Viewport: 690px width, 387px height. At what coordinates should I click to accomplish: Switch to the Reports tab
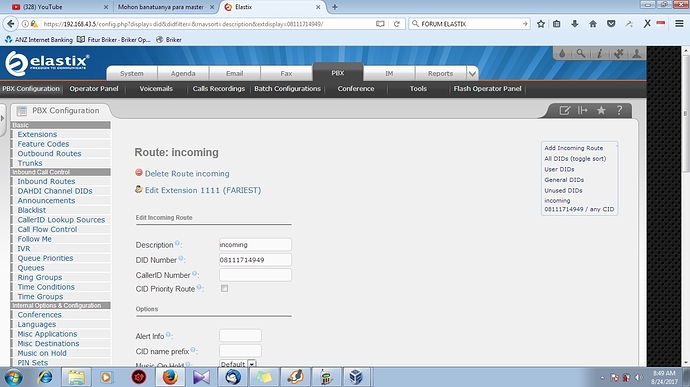coord(440,74)
